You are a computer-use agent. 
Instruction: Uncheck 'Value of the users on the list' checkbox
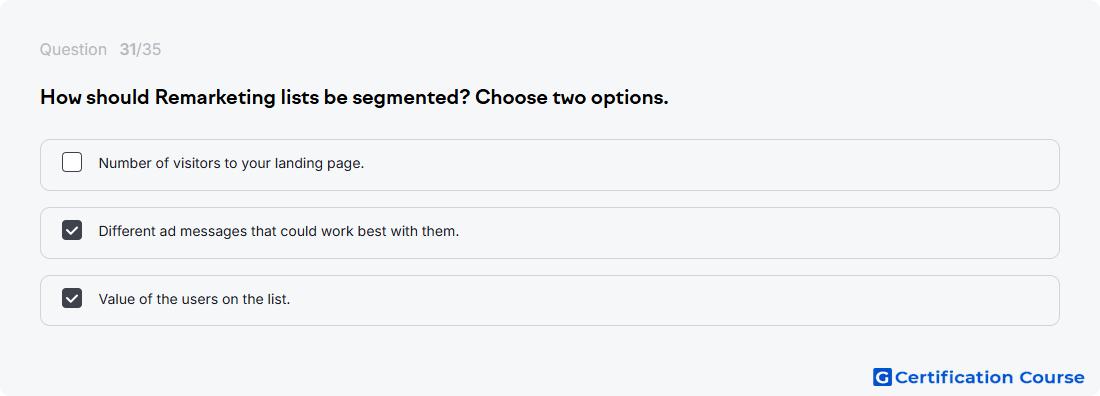72,298
